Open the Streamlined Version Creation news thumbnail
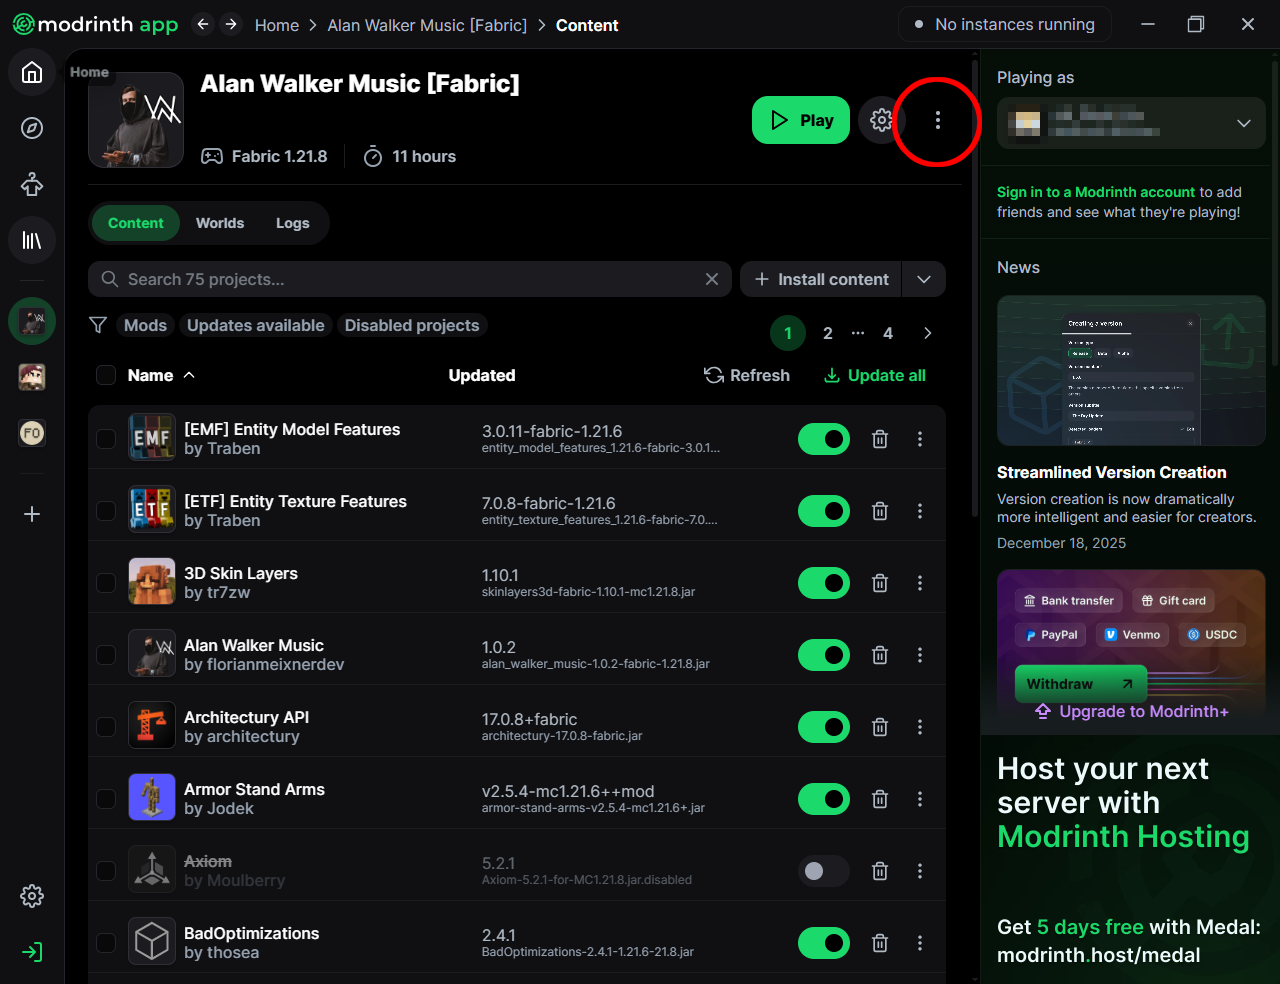The image size is (1280, 984). point(1131,371)
